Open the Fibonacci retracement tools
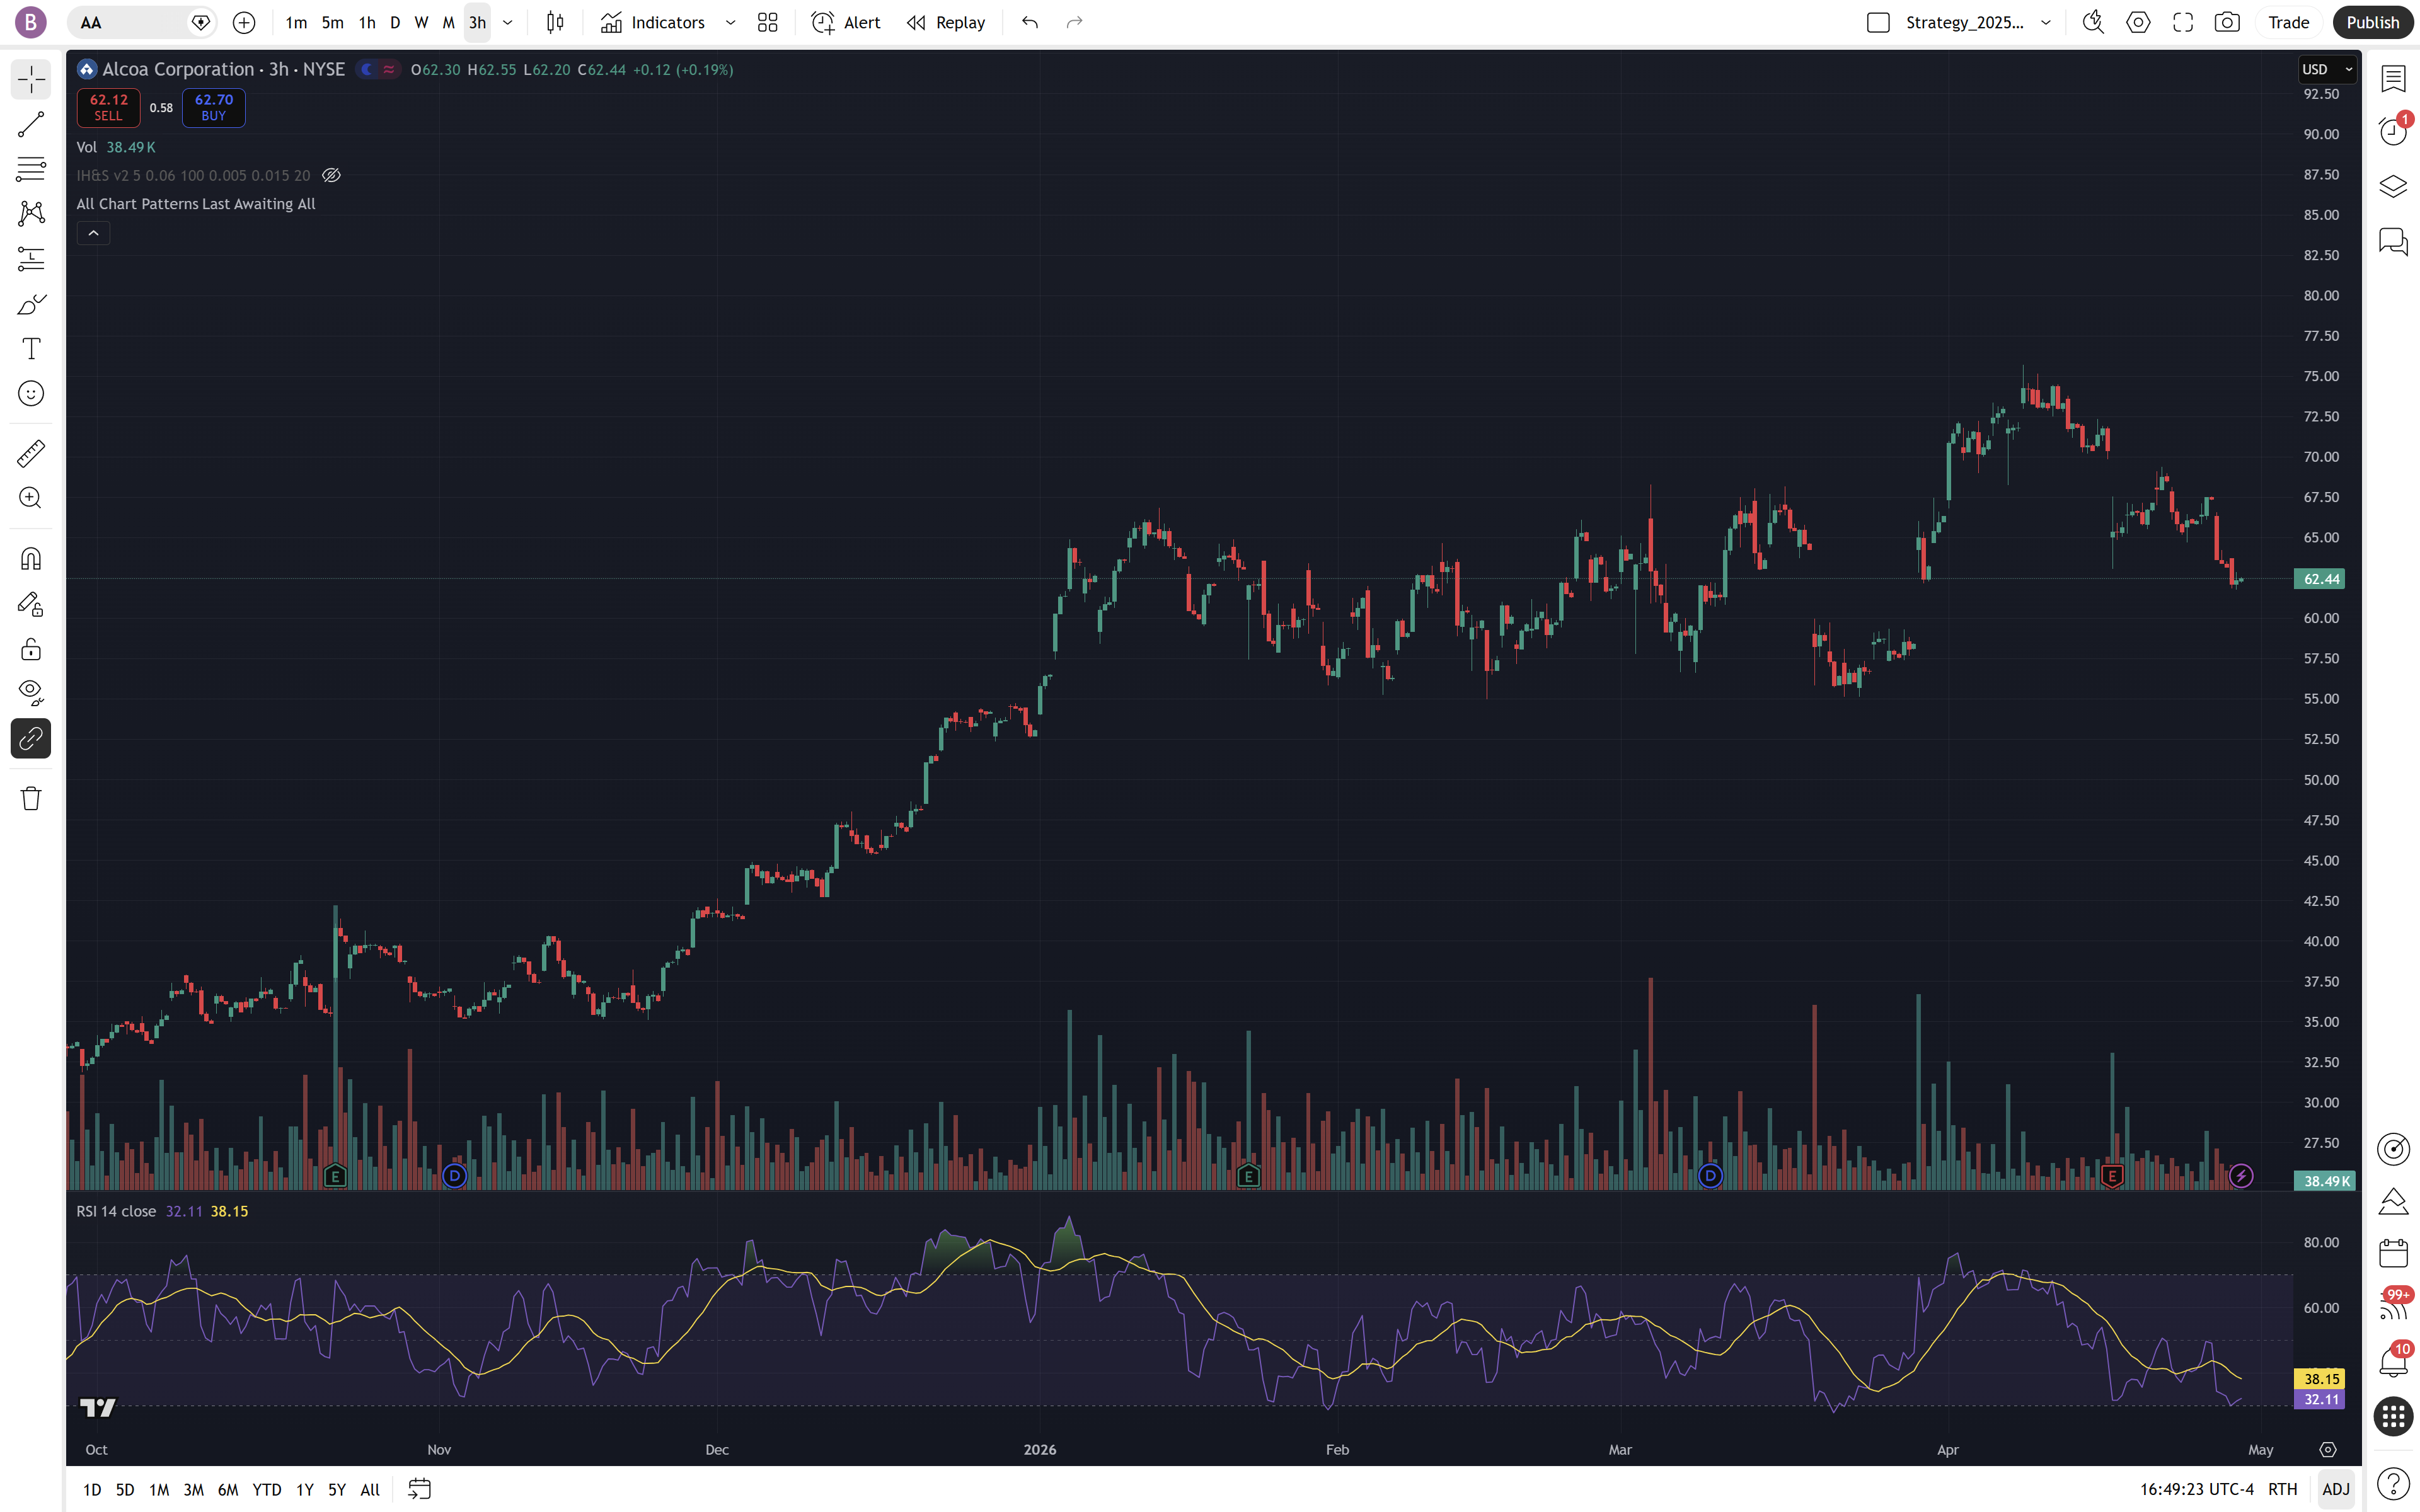 [31, 169]
